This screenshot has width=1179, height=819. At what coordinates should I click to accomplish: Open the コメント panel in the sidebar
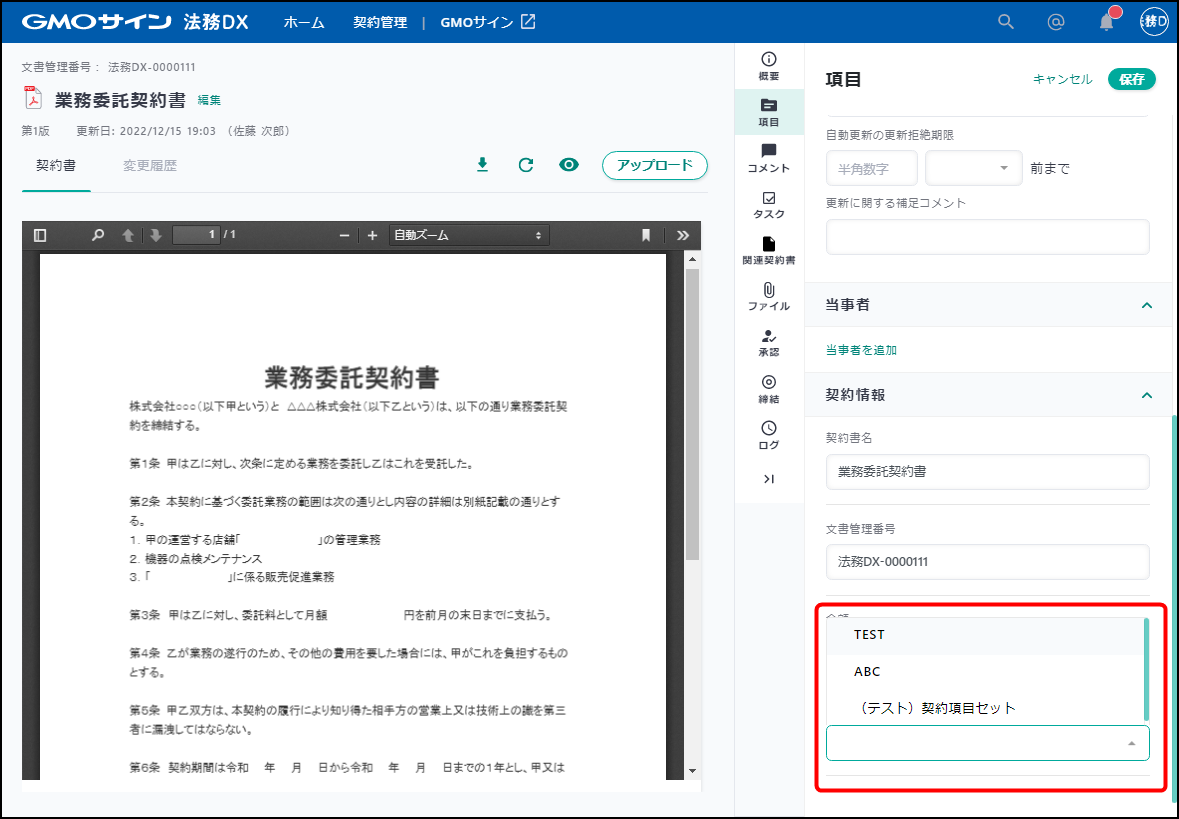pos(768,158)
